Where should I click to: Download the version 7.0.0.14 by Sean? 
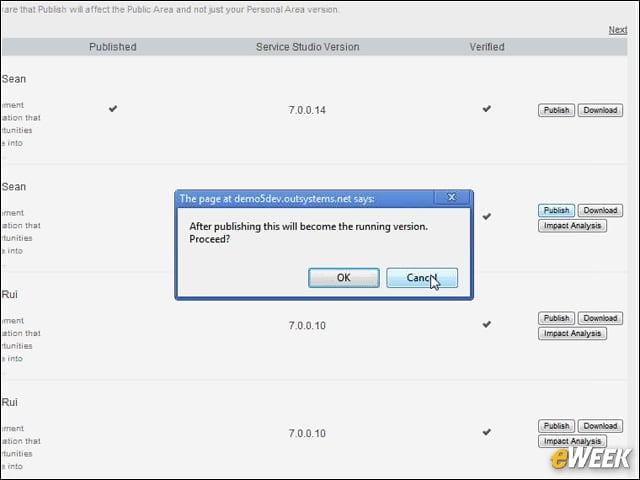[600, 110]
